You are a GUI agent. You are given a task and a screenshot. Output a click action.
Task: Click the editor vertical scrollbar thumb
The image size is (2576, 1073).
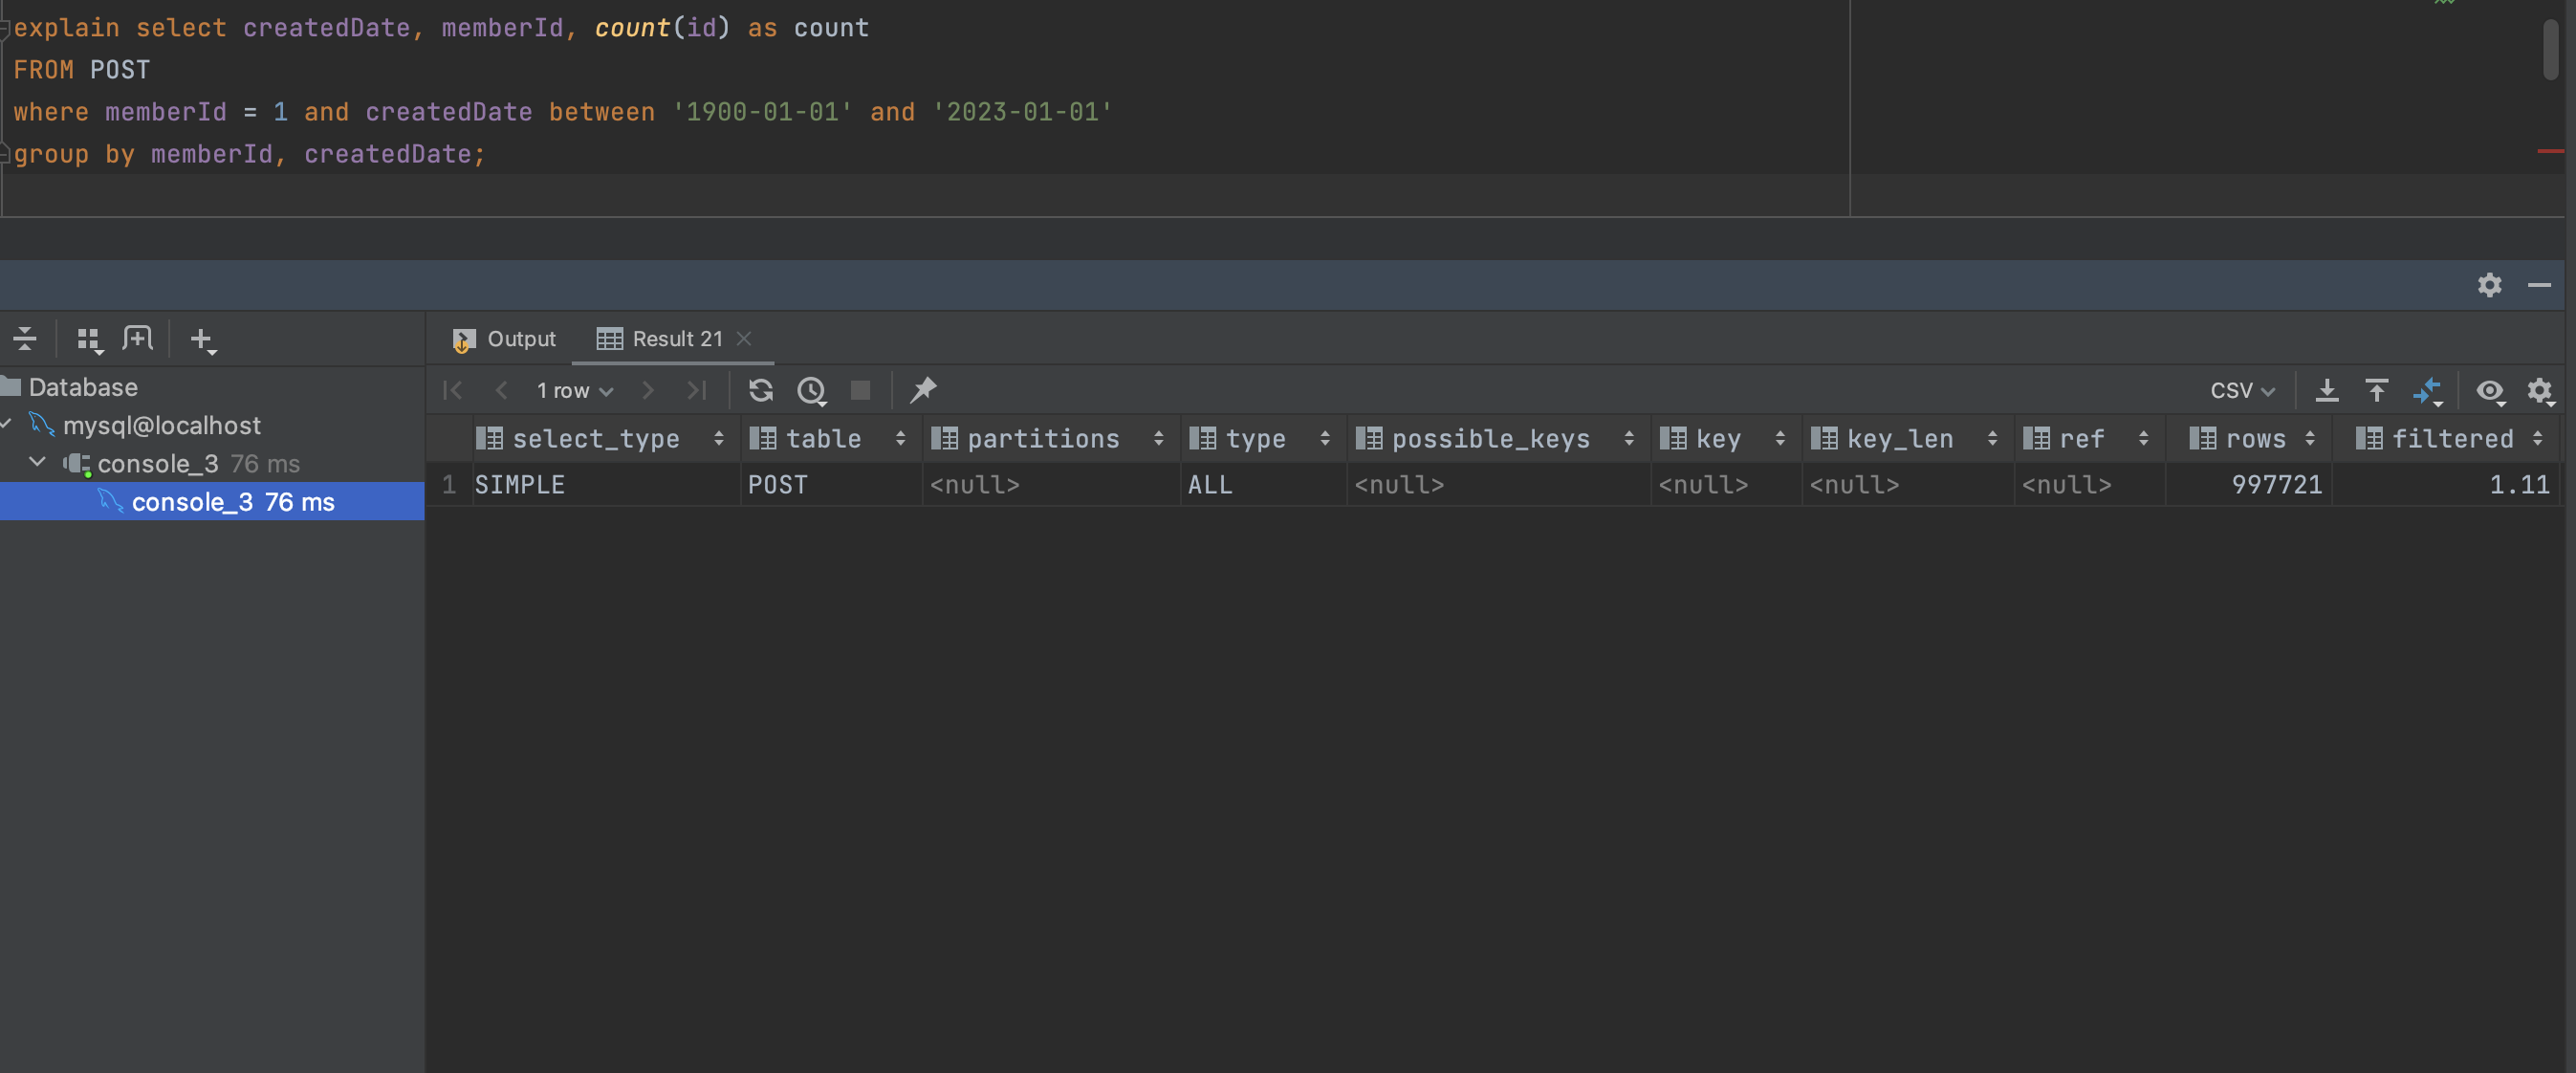pyautogui.click(x=2551, y=48)
